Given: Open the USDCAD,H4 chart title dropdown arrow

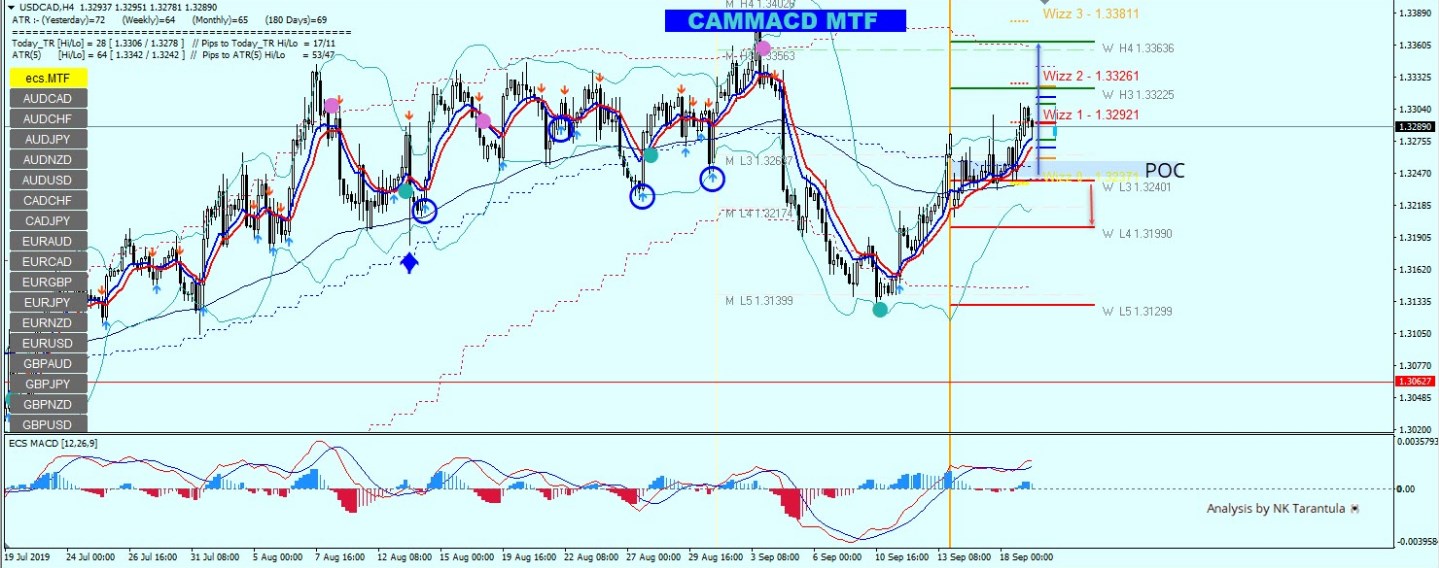Looking at the screenshot, I should [11, 7].
